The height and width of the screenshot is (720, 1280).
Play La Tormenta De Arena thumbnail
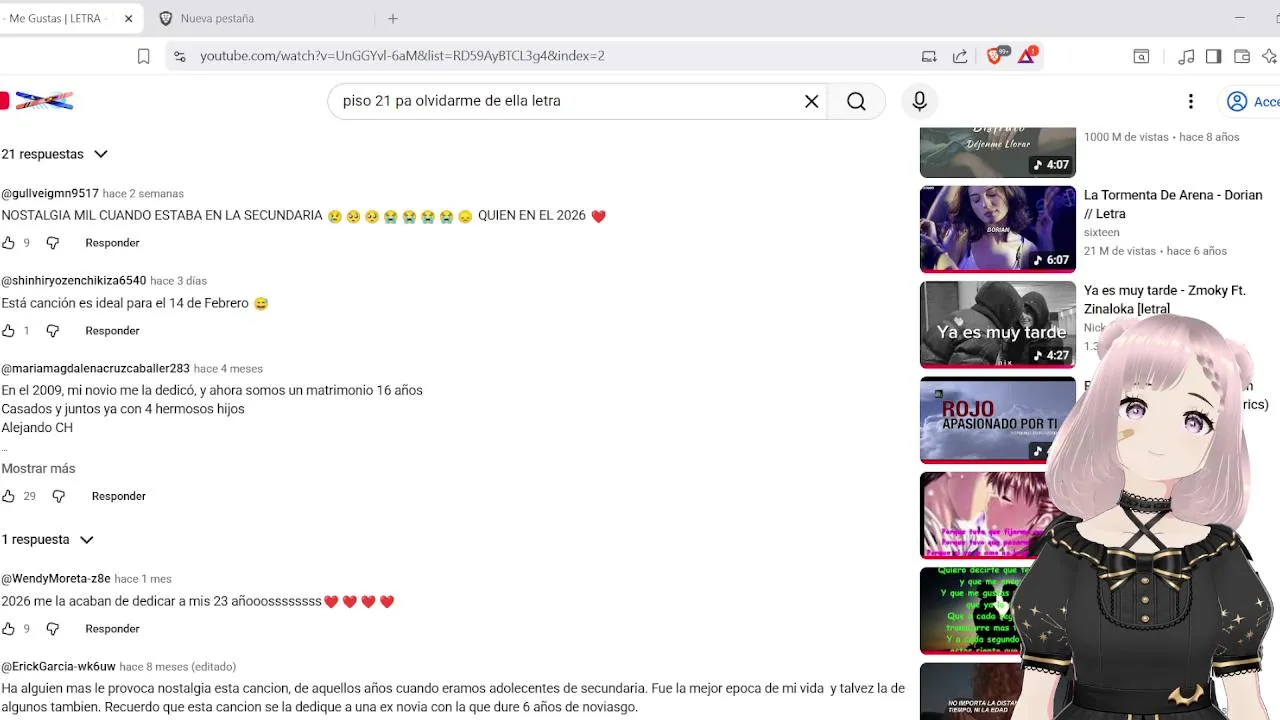tap(998, 229)
